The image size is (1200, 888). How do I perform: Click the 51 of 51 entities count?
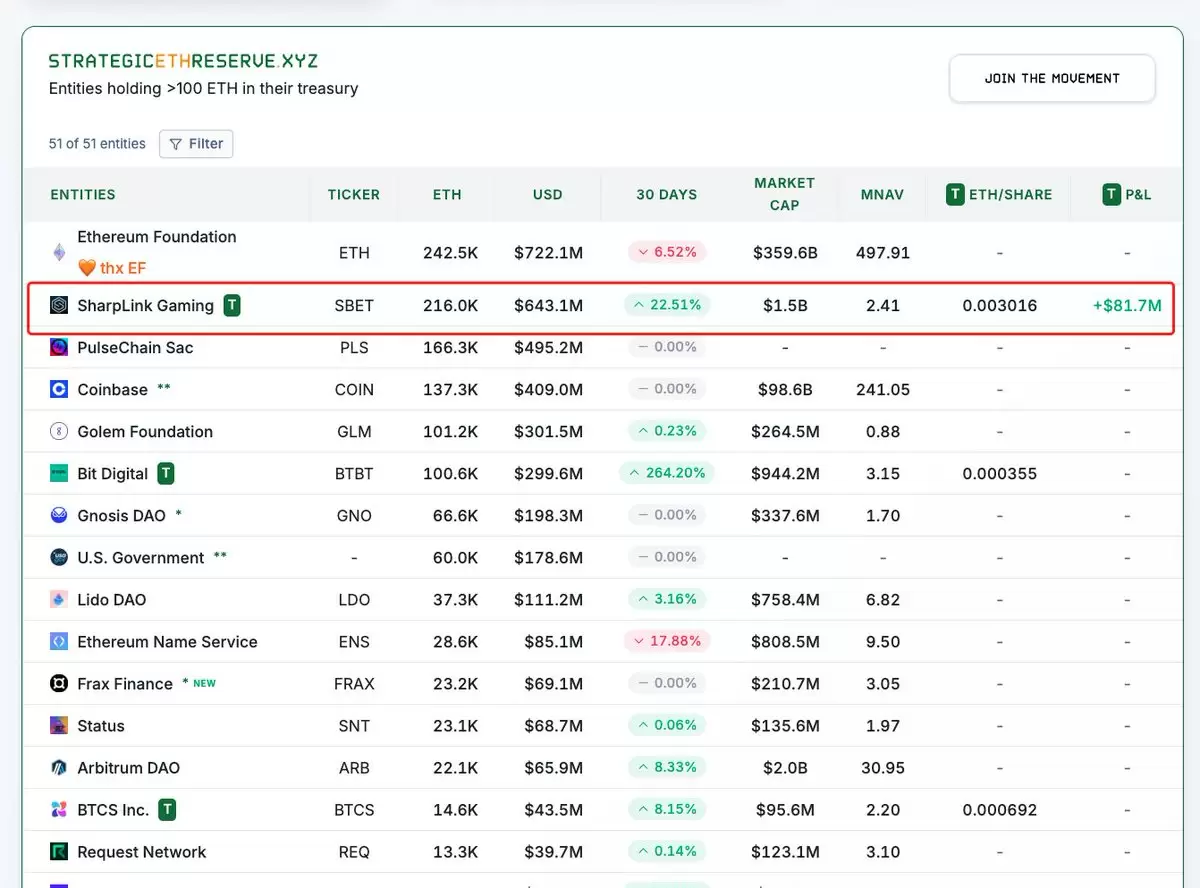(x=97, y=143)
